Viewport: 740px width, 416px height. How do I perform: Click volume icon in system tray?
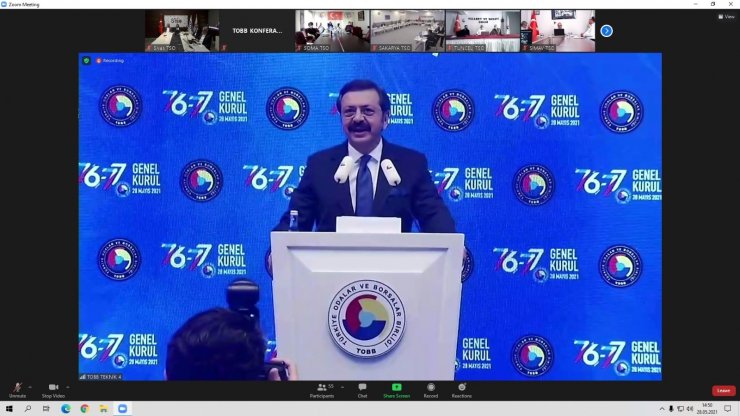point(690,409)
